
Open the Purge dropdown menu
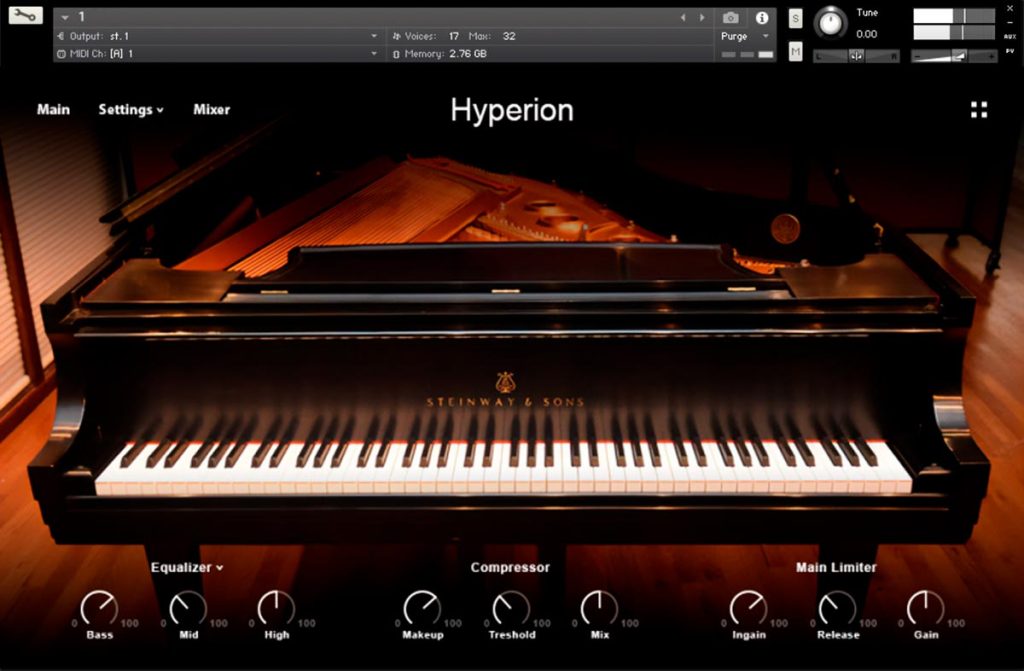[746, 37]
